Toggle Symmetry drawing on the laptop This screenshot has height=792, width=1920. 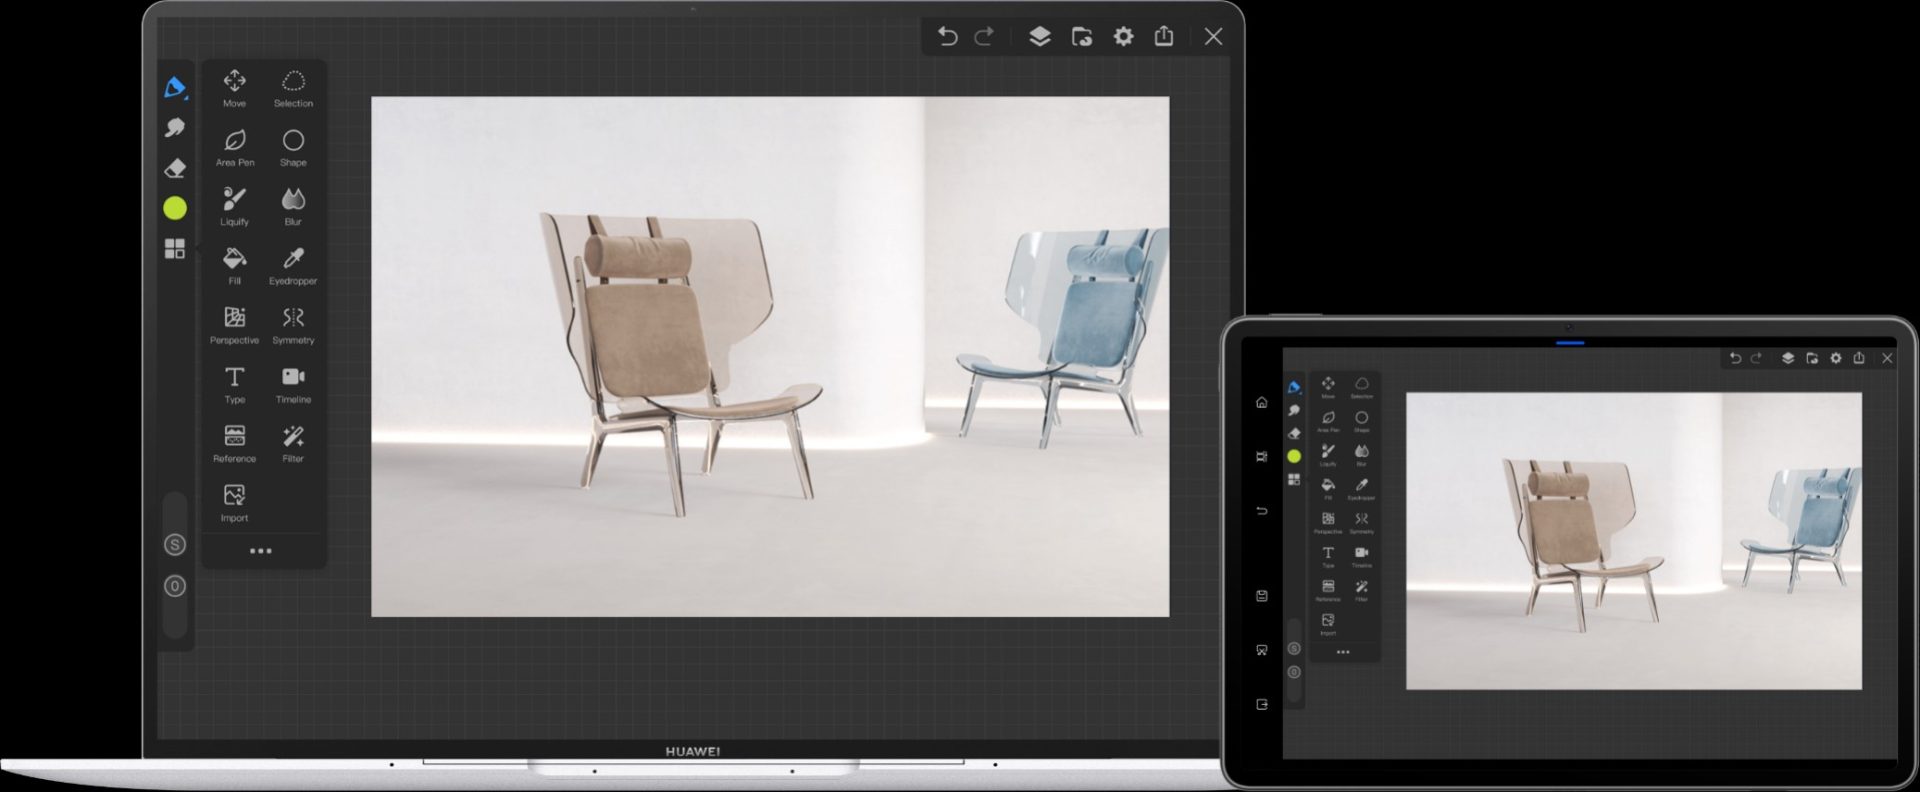click(293, 323)
